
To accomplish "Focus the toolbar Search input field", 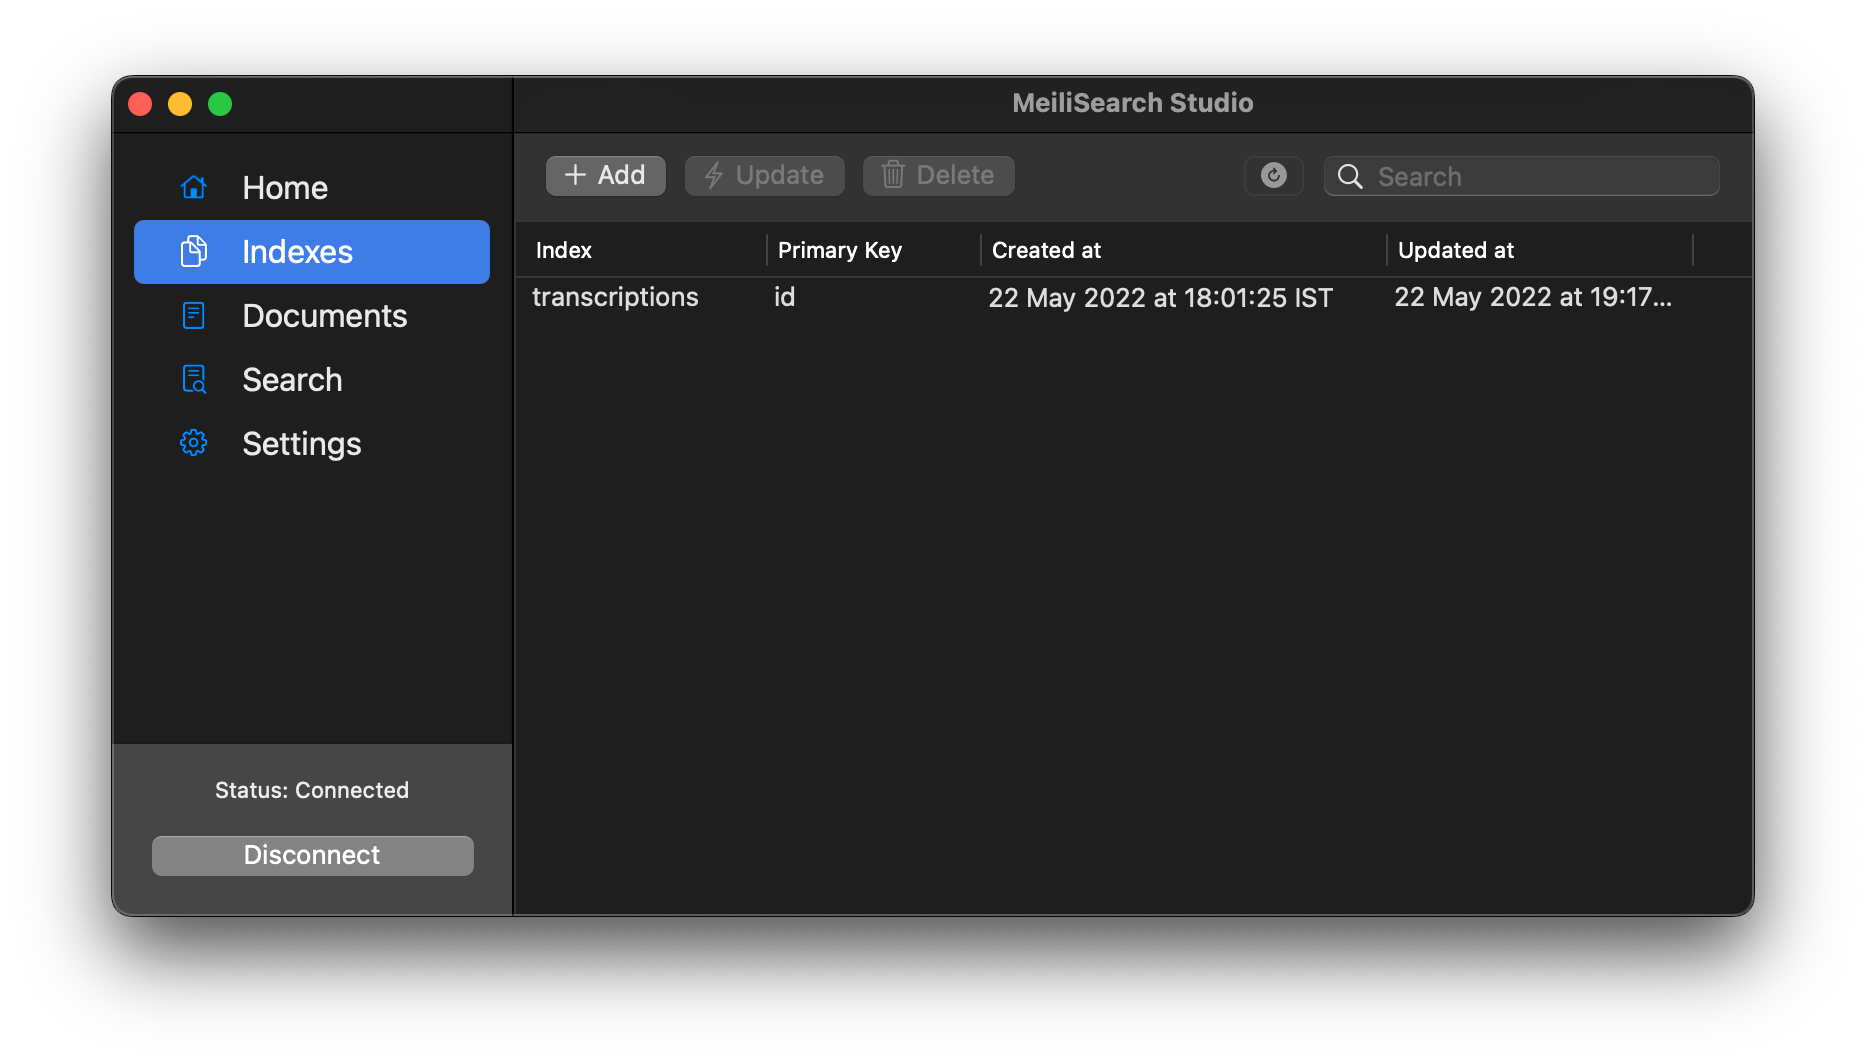I will point(1521,177).
